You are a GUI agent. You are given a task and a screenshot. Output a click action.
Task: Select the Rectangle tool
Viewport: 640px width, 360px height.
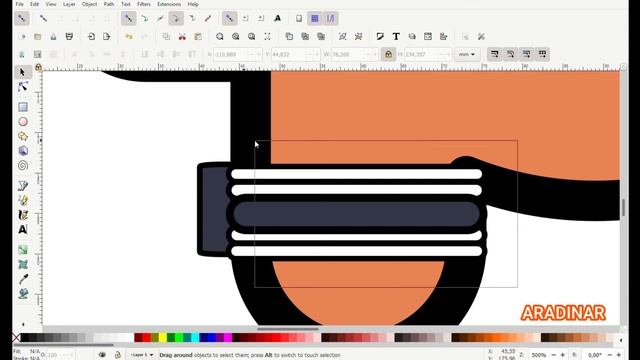point(23,107)
